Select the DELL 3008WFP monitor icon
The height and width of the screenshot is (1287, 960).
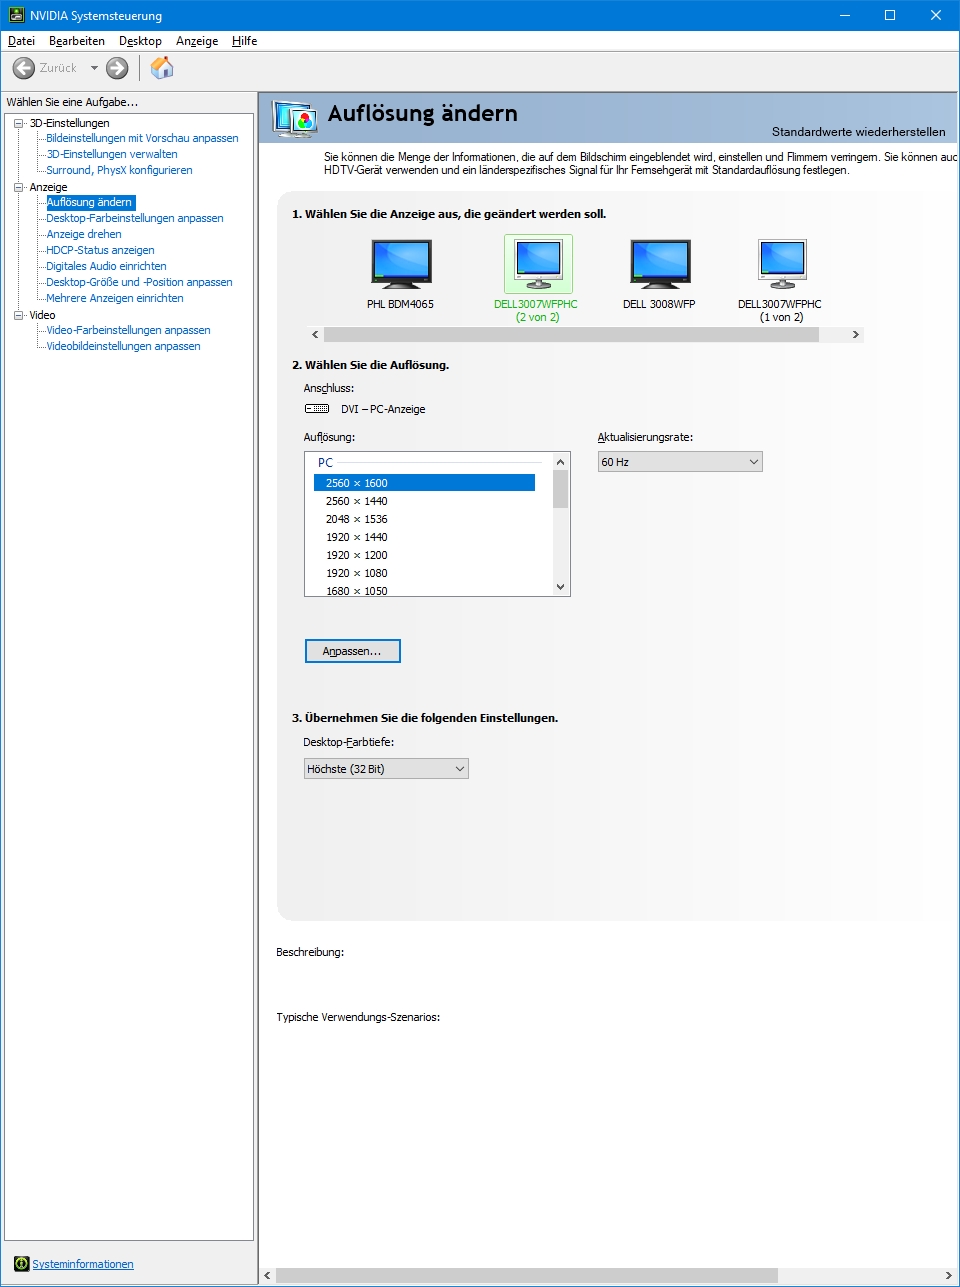coord(660,265)
